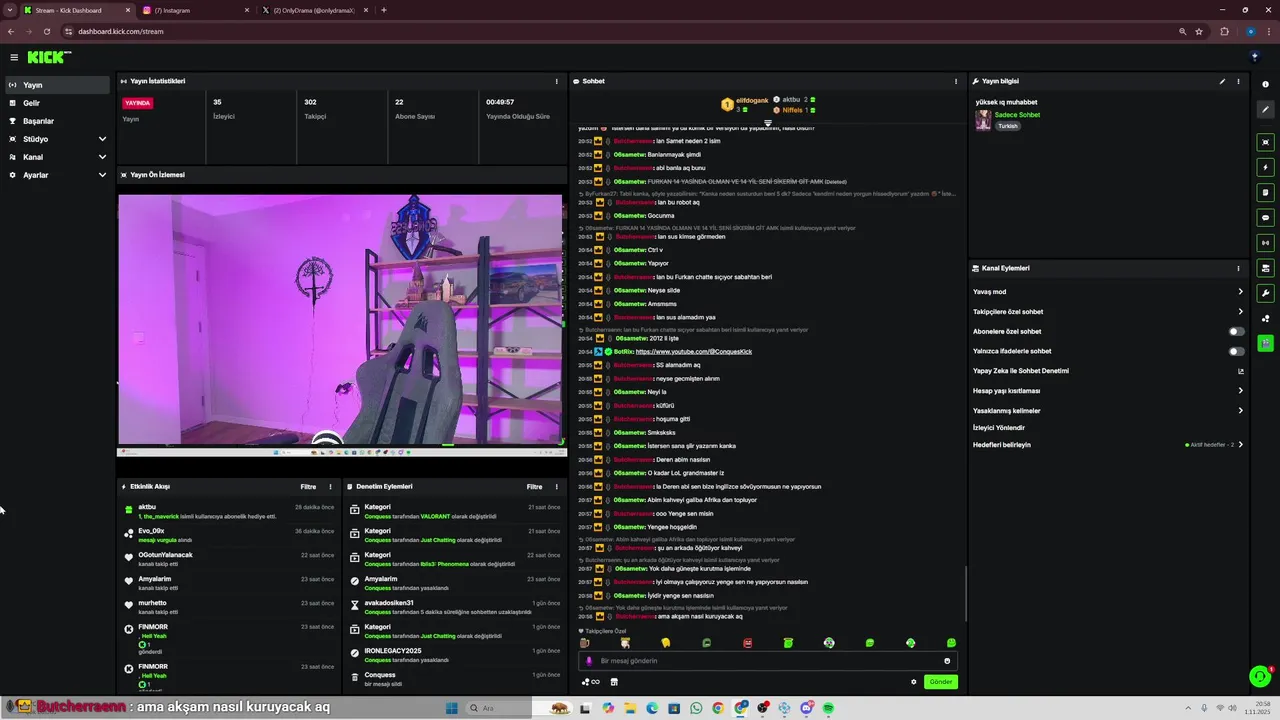Click the green highlighted icon in right rail

click(x=1265, y=343)
